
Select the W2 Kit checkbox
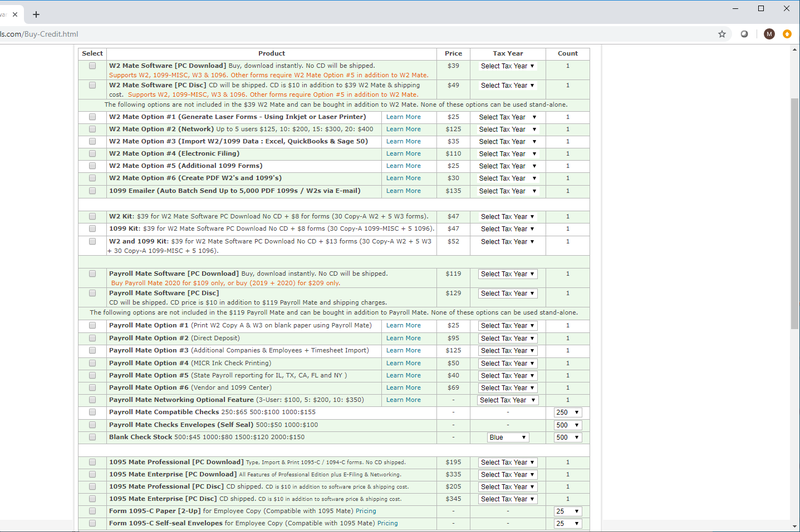click(92, 216)
